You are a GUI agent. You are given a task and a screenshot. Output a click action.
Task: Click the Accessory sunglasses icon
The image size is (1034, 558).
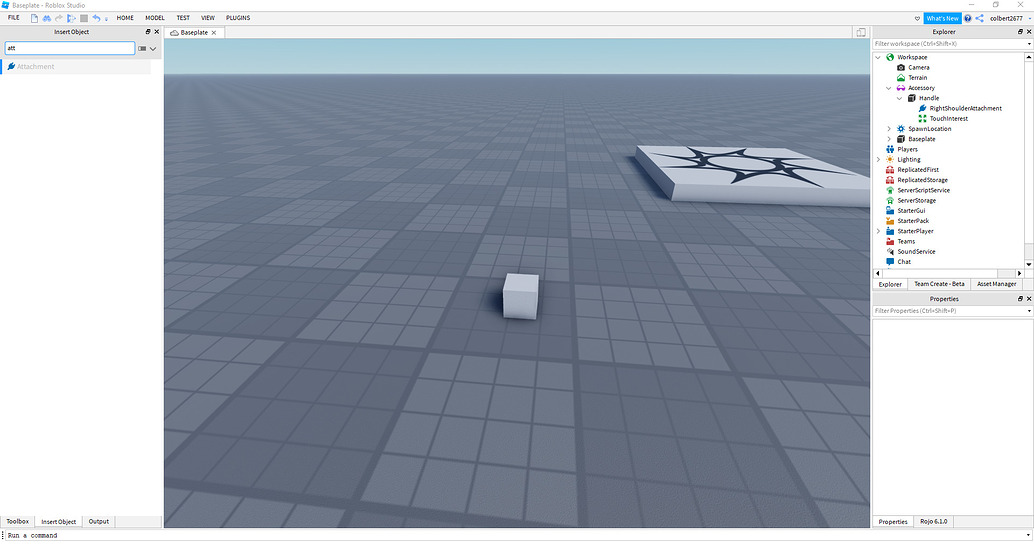click(x=901, y=88)
